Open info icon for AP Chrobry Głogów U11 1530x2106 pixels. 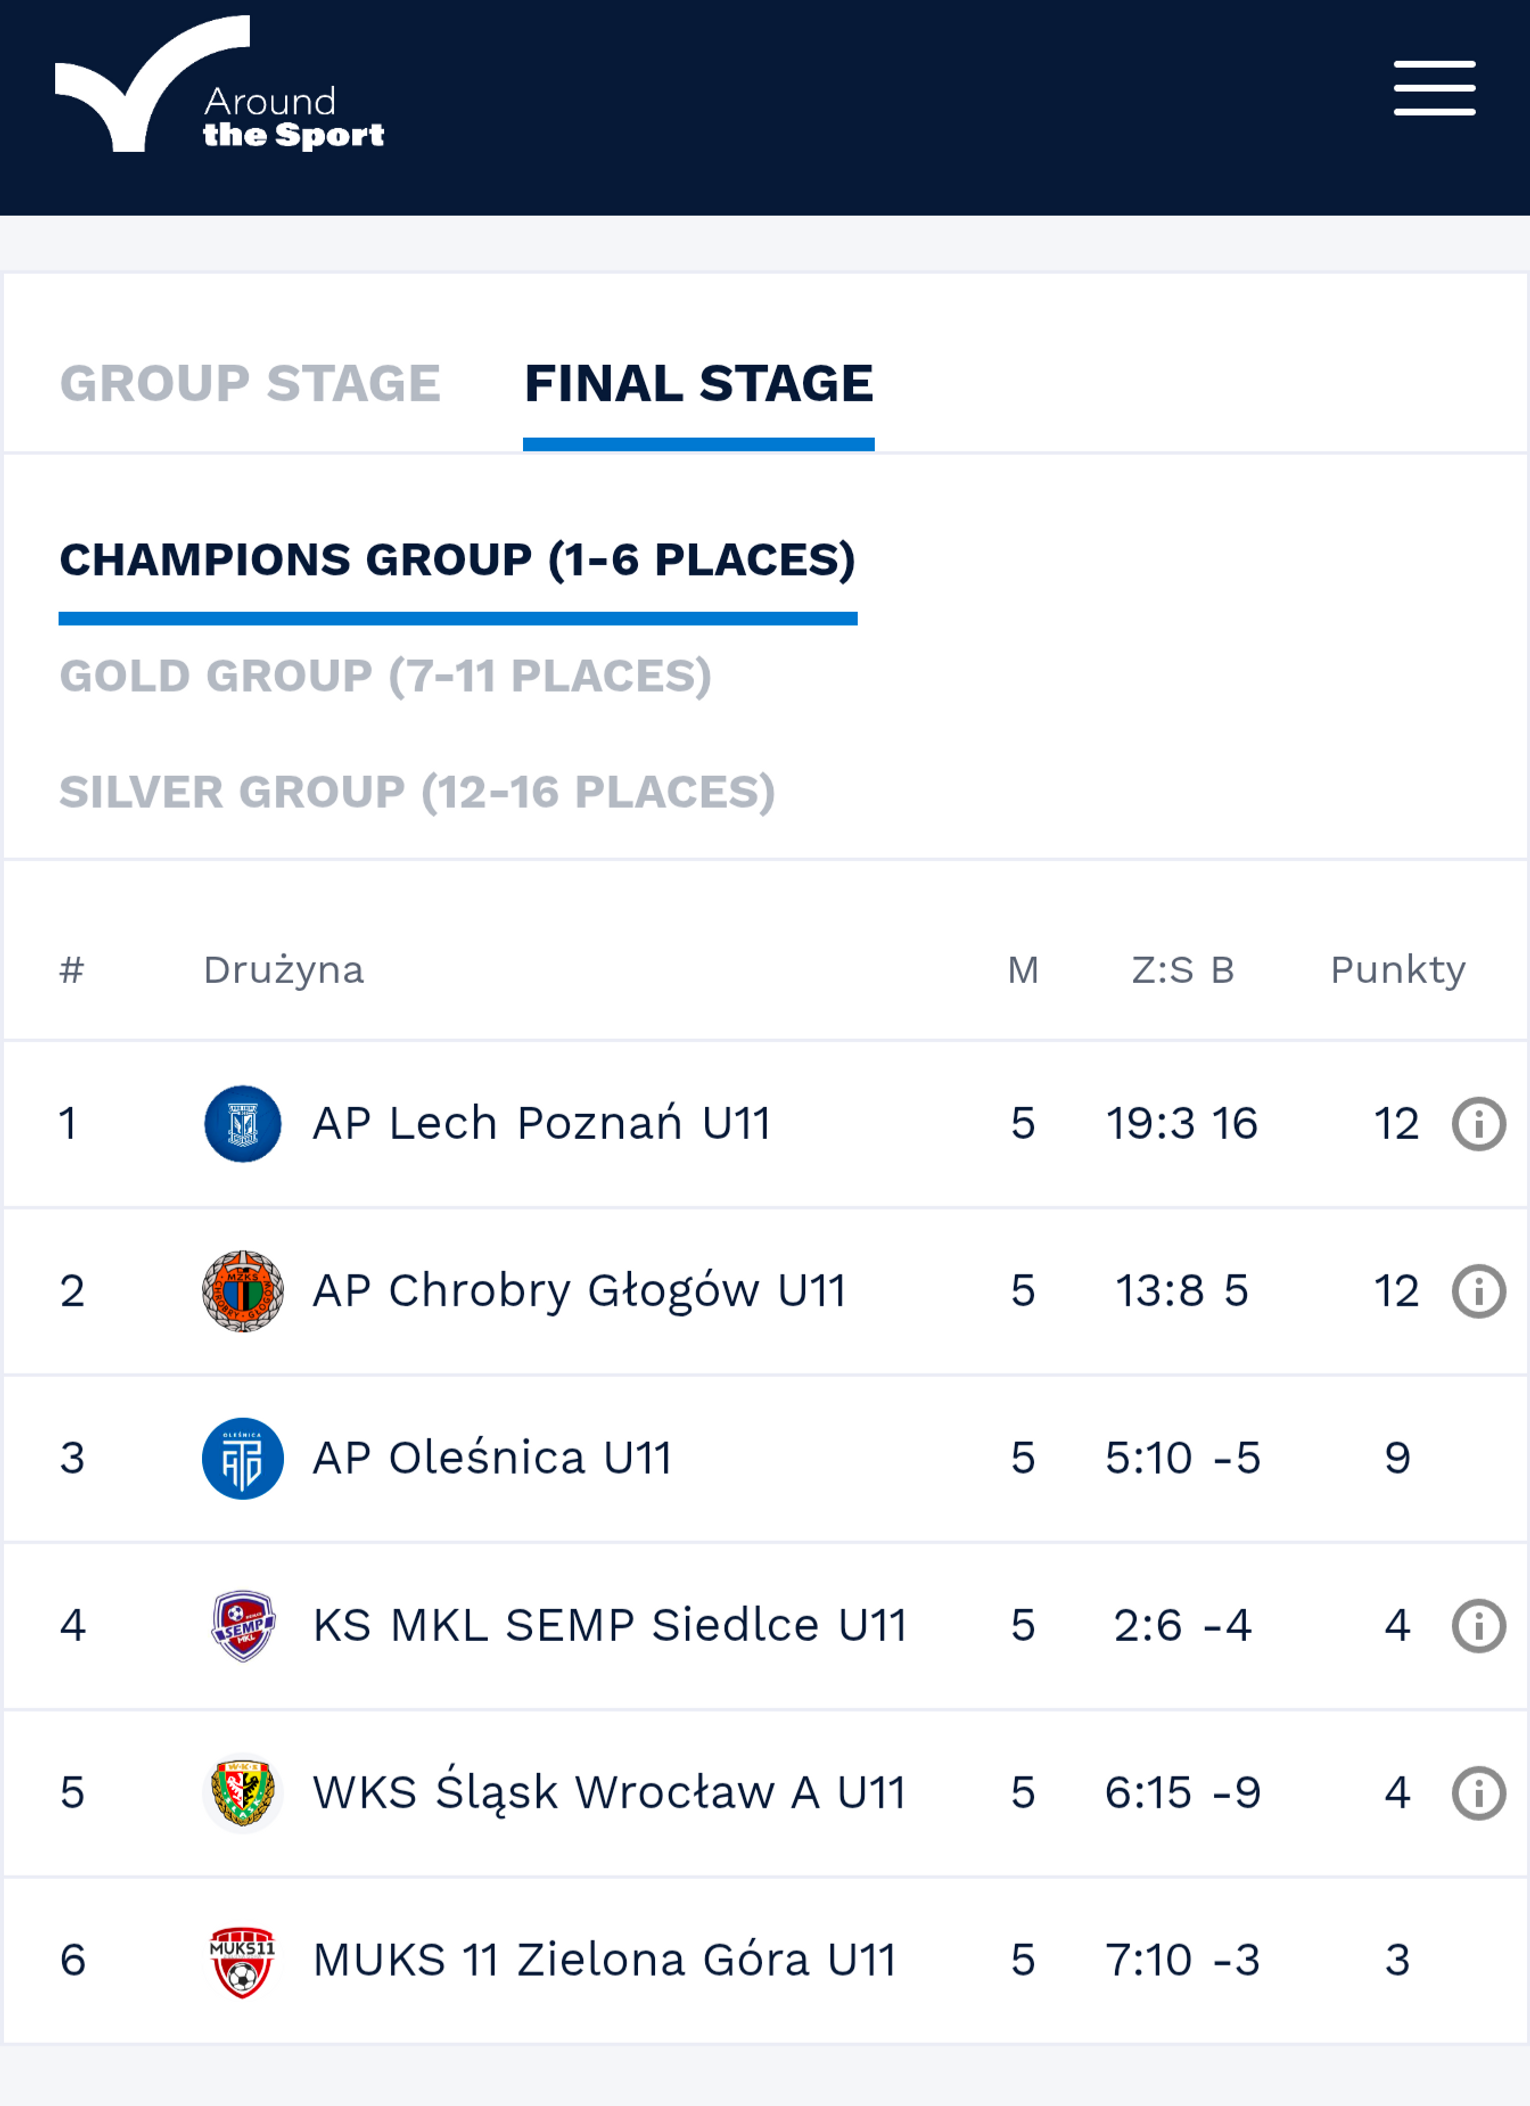point(1478,1291)
